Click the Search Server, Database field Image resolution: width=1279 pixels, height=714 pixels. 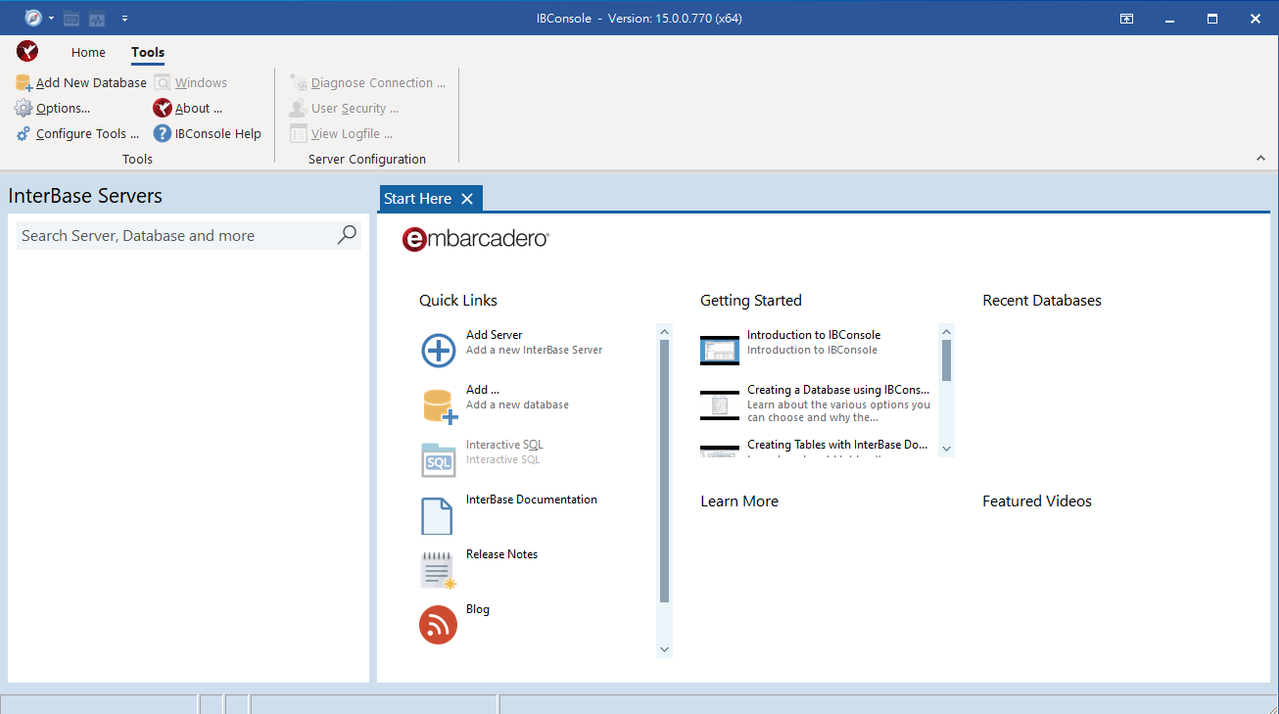(175, 236)
